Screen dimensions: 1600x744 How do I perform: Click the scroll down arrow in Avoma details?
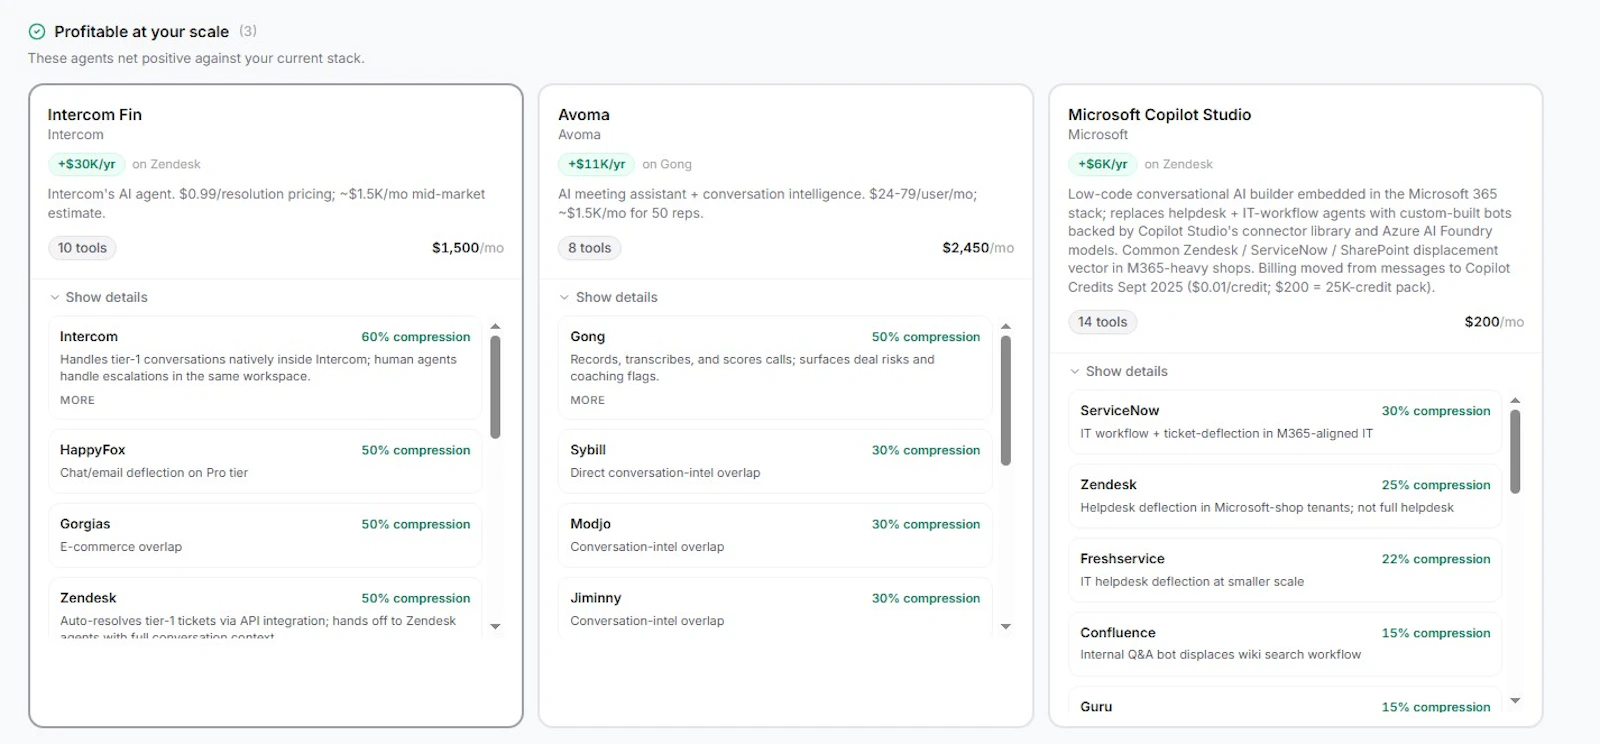tap(1006, 627)
